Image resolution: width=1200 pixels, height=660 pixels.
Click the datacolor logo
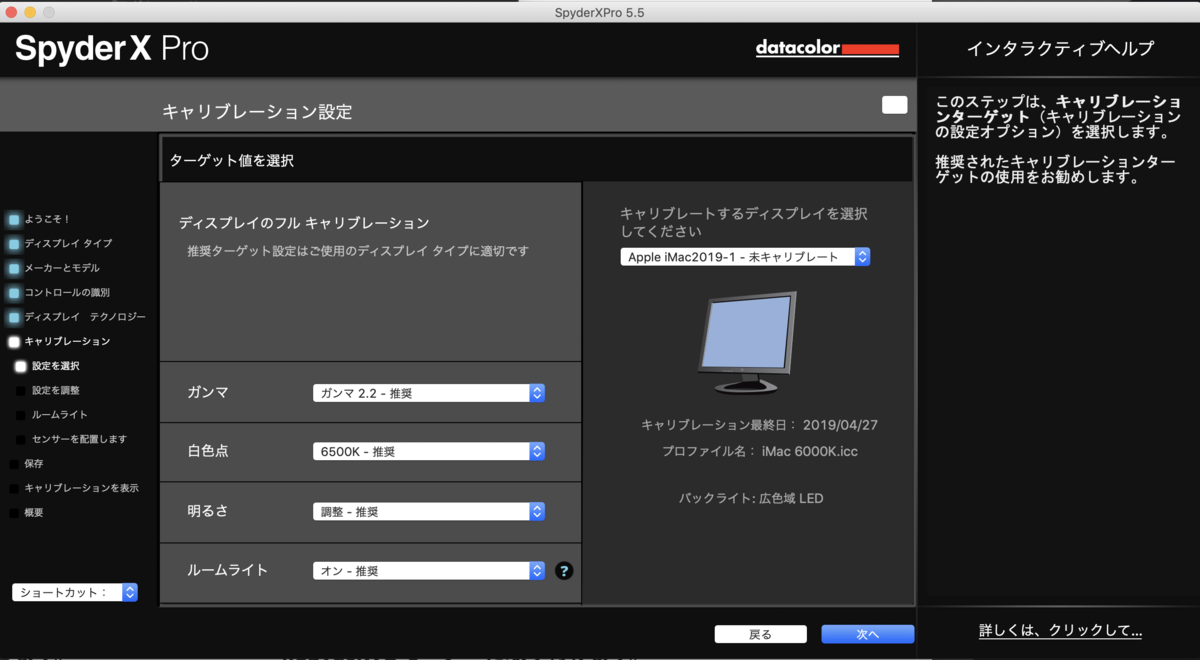tap(827, 47)
